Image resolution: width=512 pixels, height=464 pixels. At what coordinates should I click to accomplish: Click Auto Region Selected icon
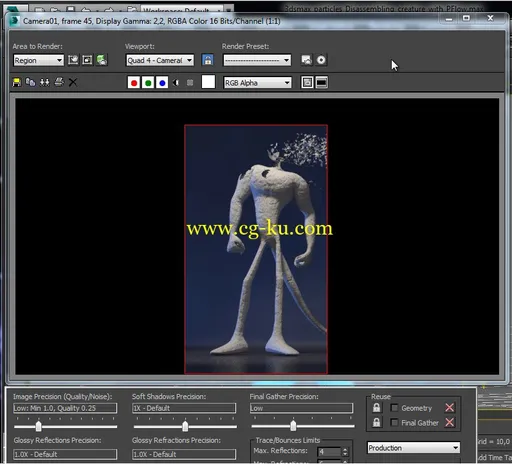[x=87, y=60]
